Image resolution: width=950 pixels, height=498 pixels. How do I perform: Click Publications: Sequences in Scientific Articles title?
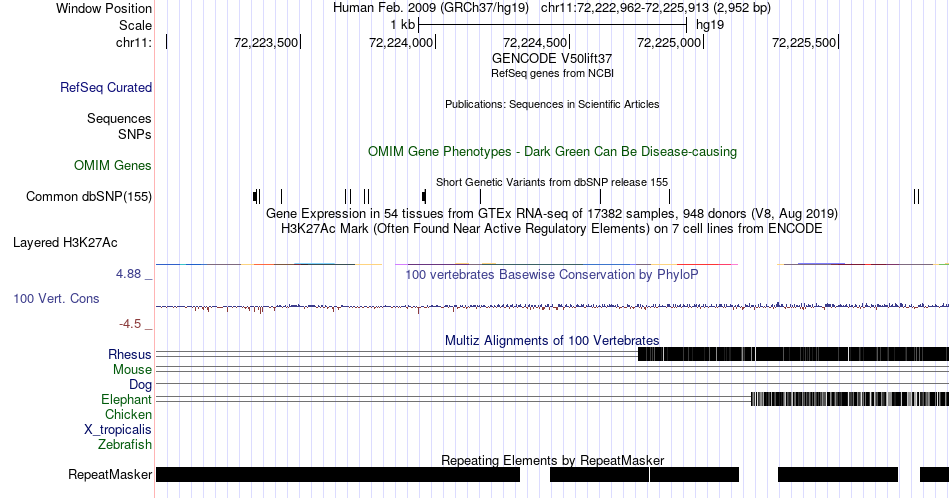tap(552, 104)
